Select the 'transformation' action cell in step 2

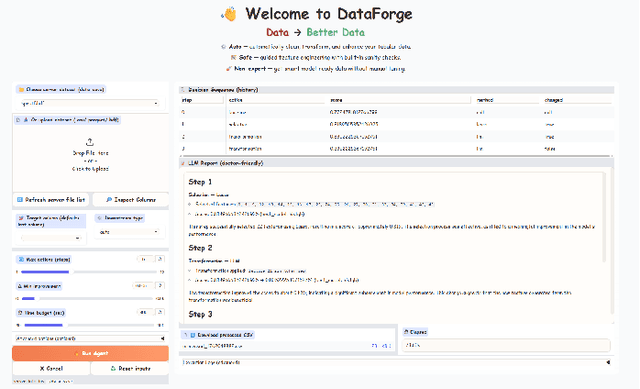pyautogui.click(x=277, y=137)
